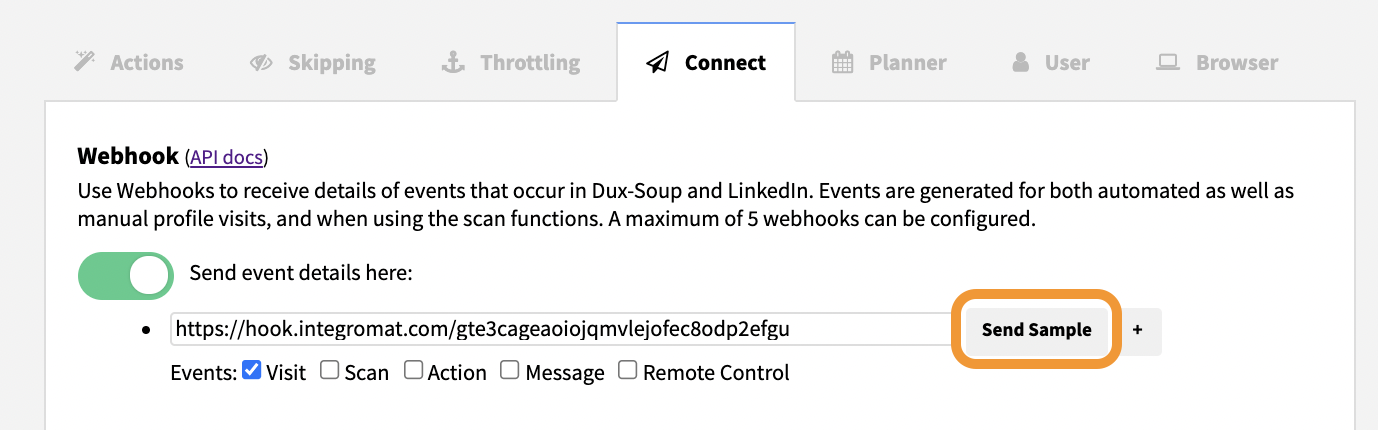The width and height of the screenshot is (1378, 430).
Task: Enable the Scan event checkbox
Action: 329,371
